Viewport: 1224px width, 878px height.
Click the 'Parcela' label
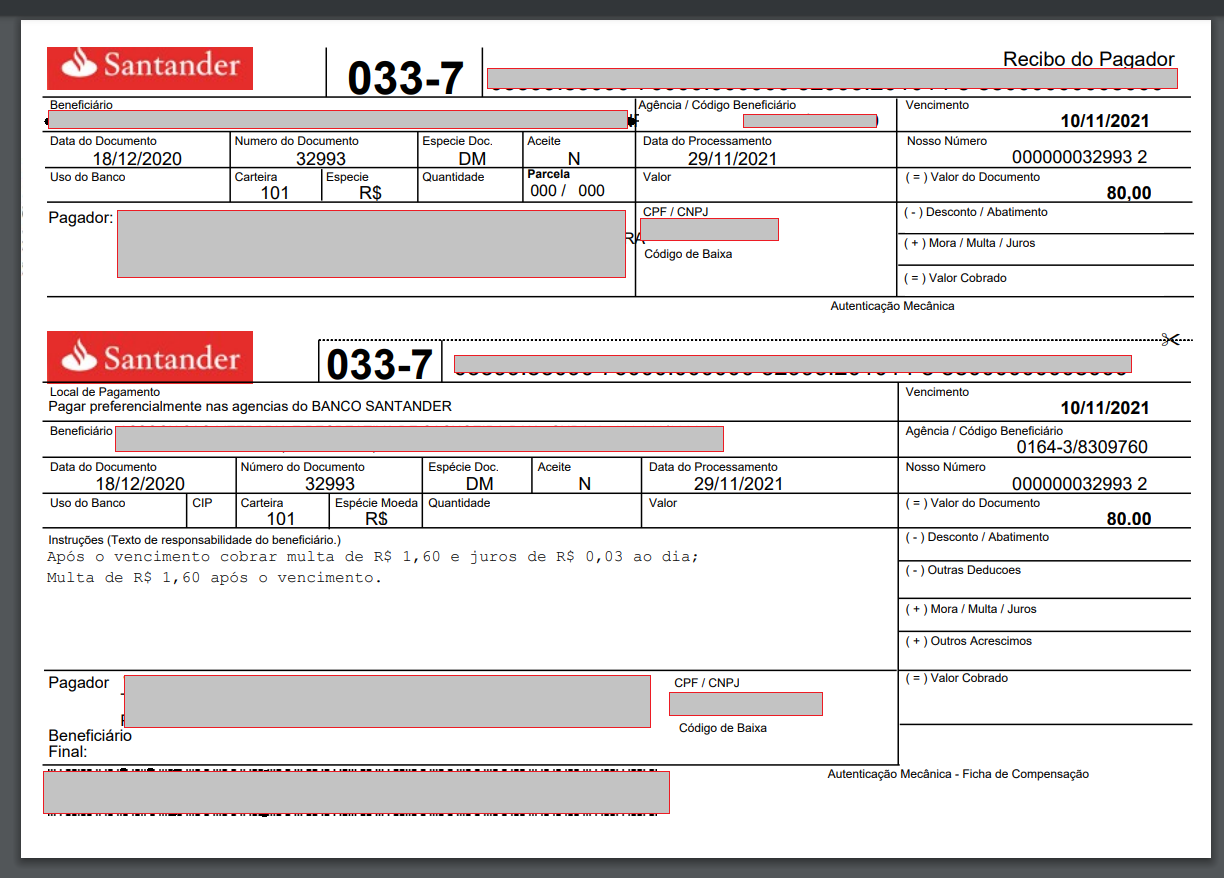549,174
